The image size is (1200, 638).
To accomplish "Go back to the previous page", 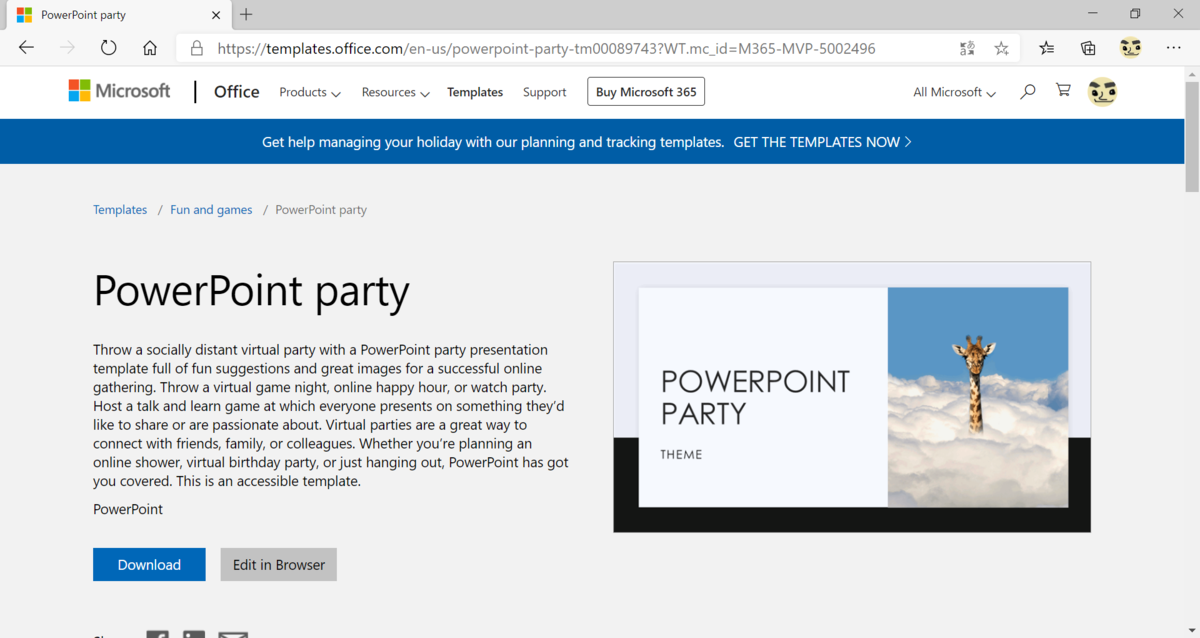I will click(26, 48).
